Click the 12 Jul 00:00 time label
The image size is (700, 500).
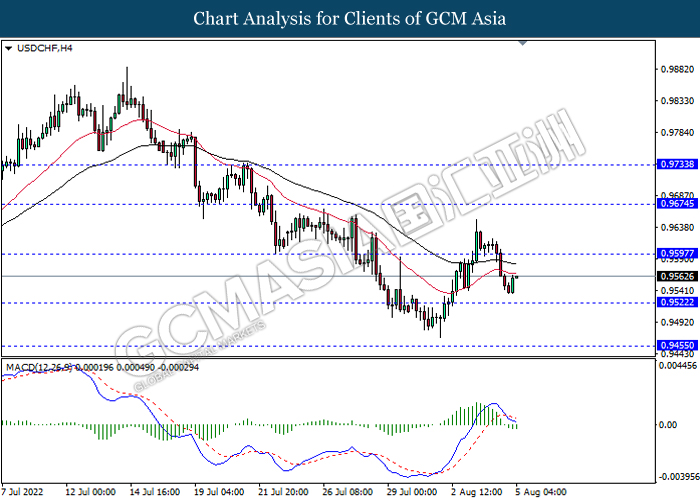pos(91,492)
